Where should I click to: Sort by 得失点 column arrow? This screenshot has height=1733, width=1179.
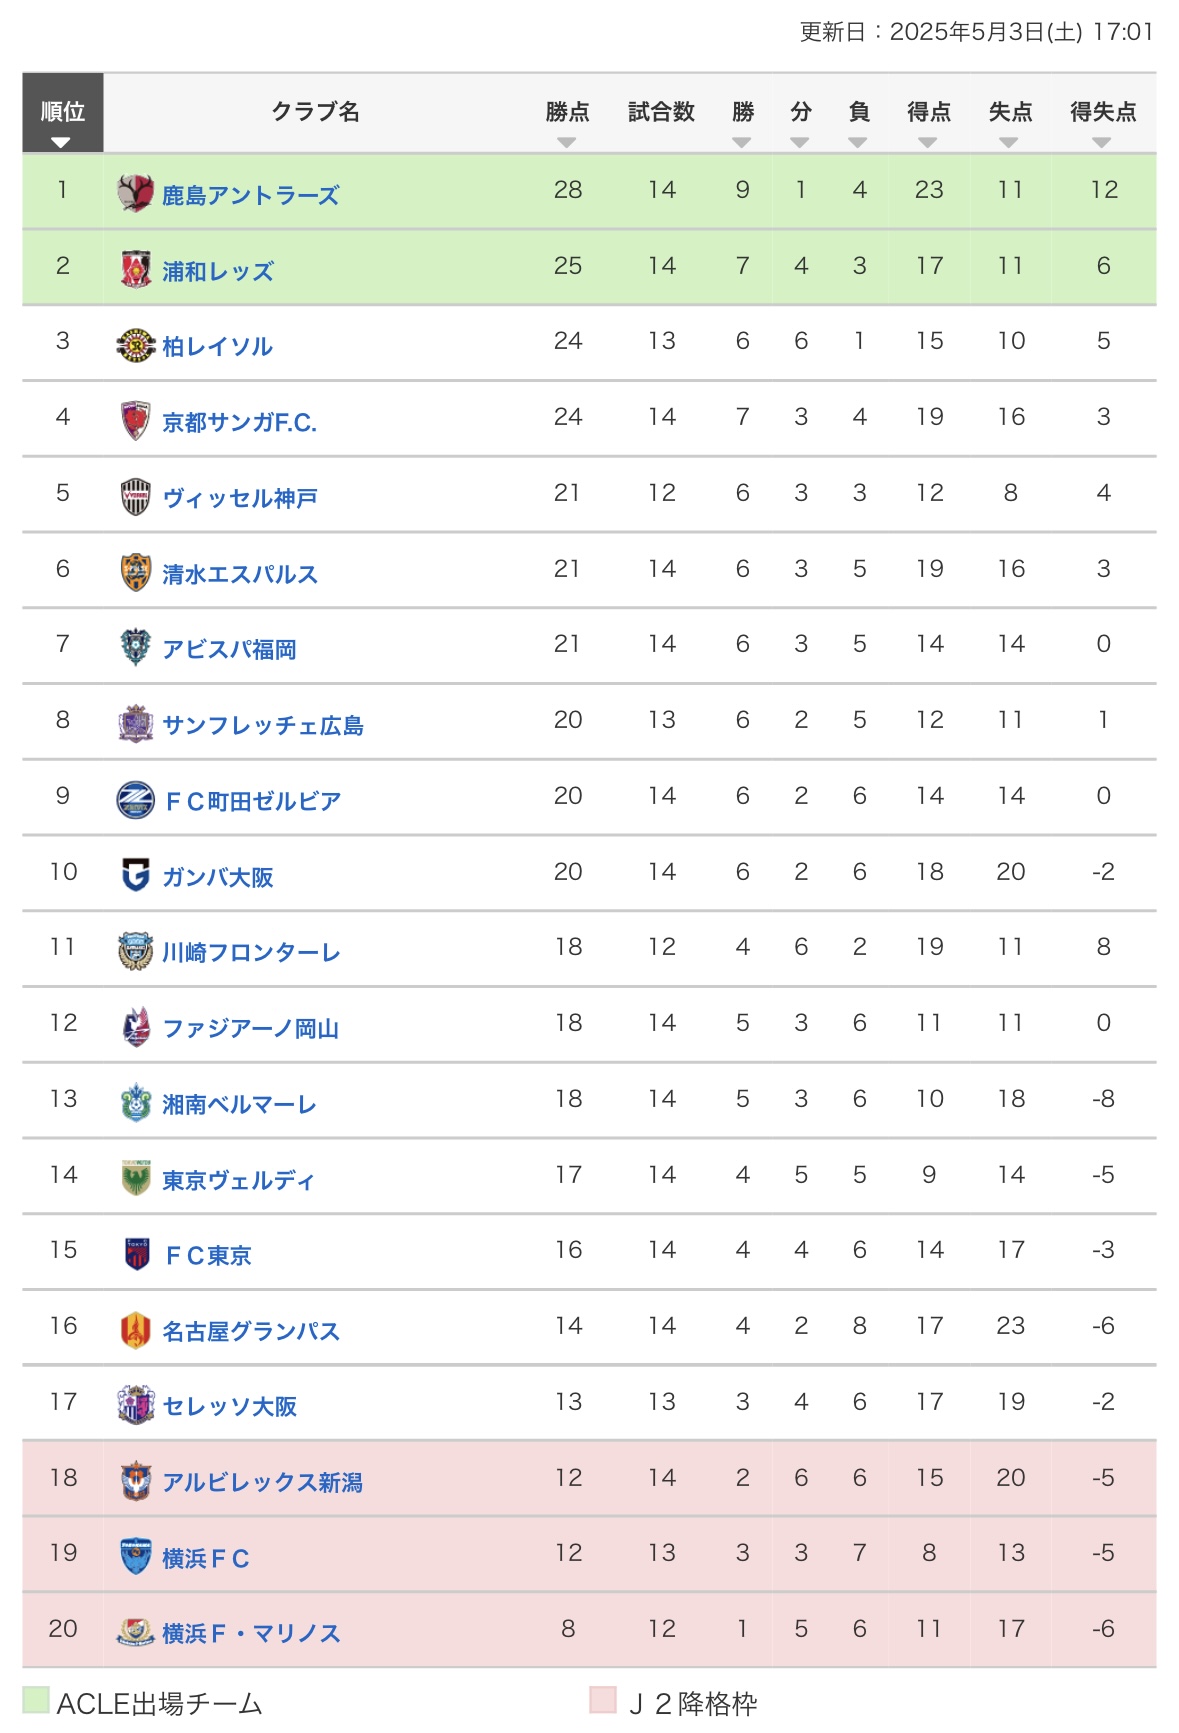pos(1102,142)
